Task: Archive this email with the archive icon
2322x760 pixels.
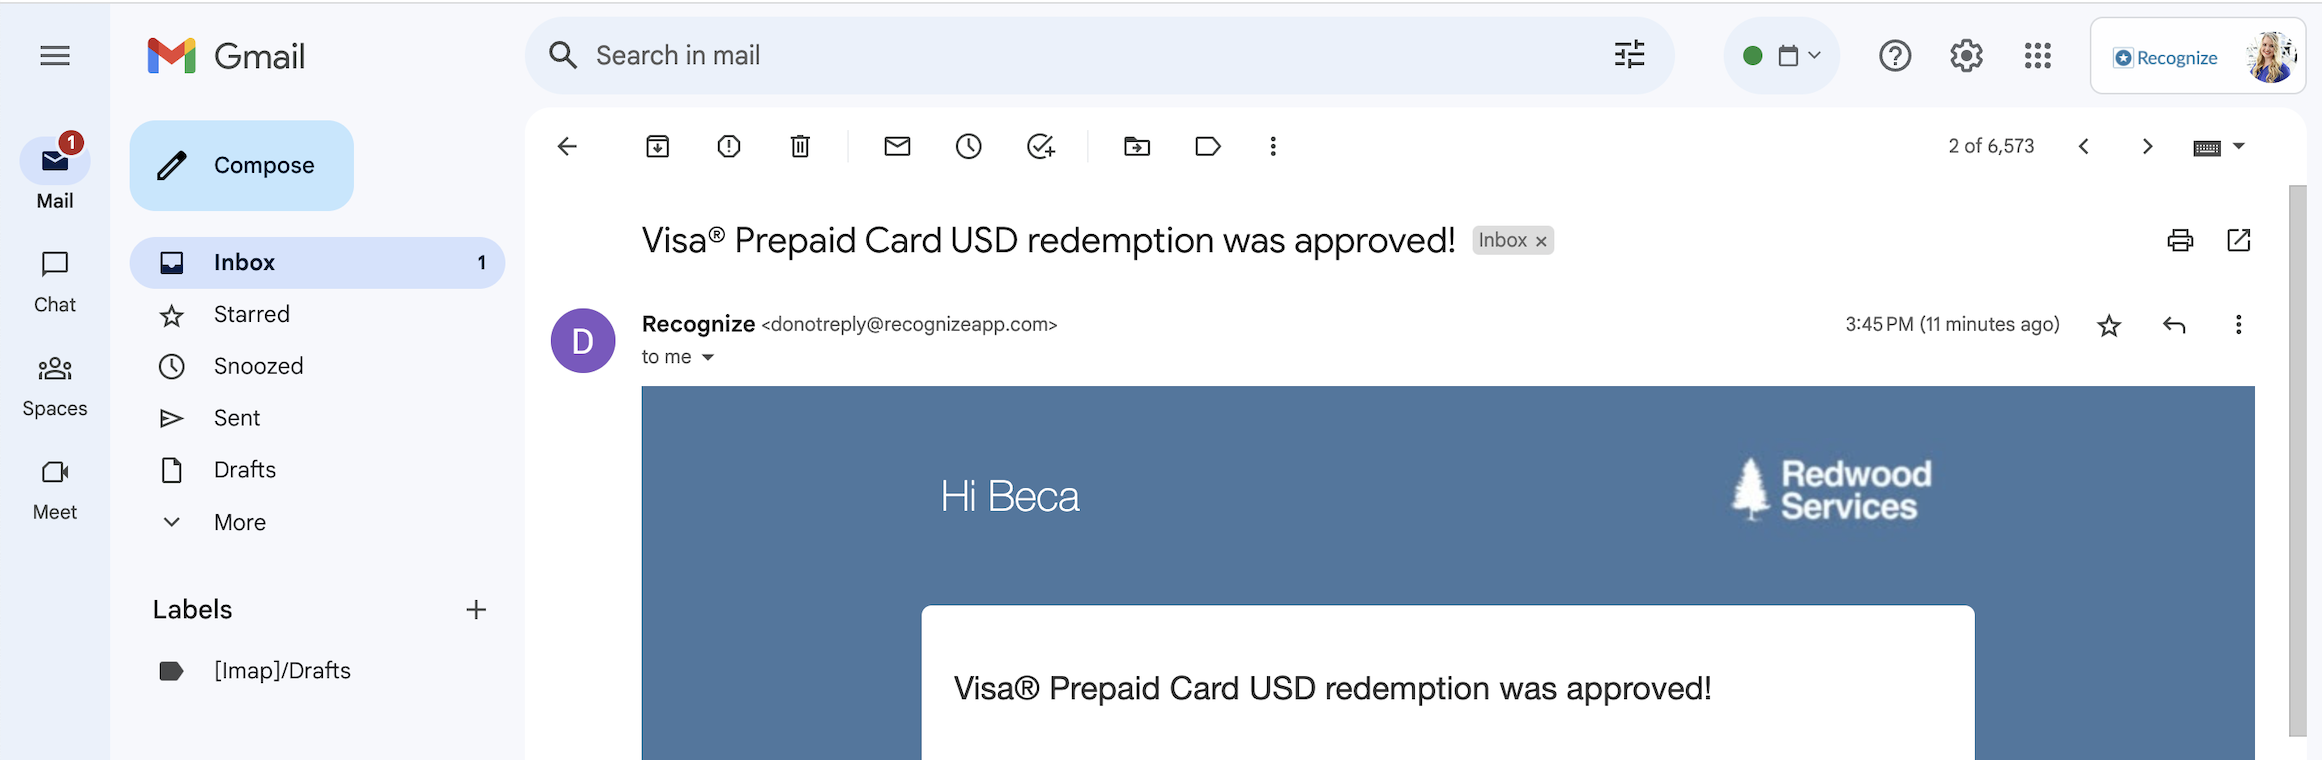Action: click(657, 146)
